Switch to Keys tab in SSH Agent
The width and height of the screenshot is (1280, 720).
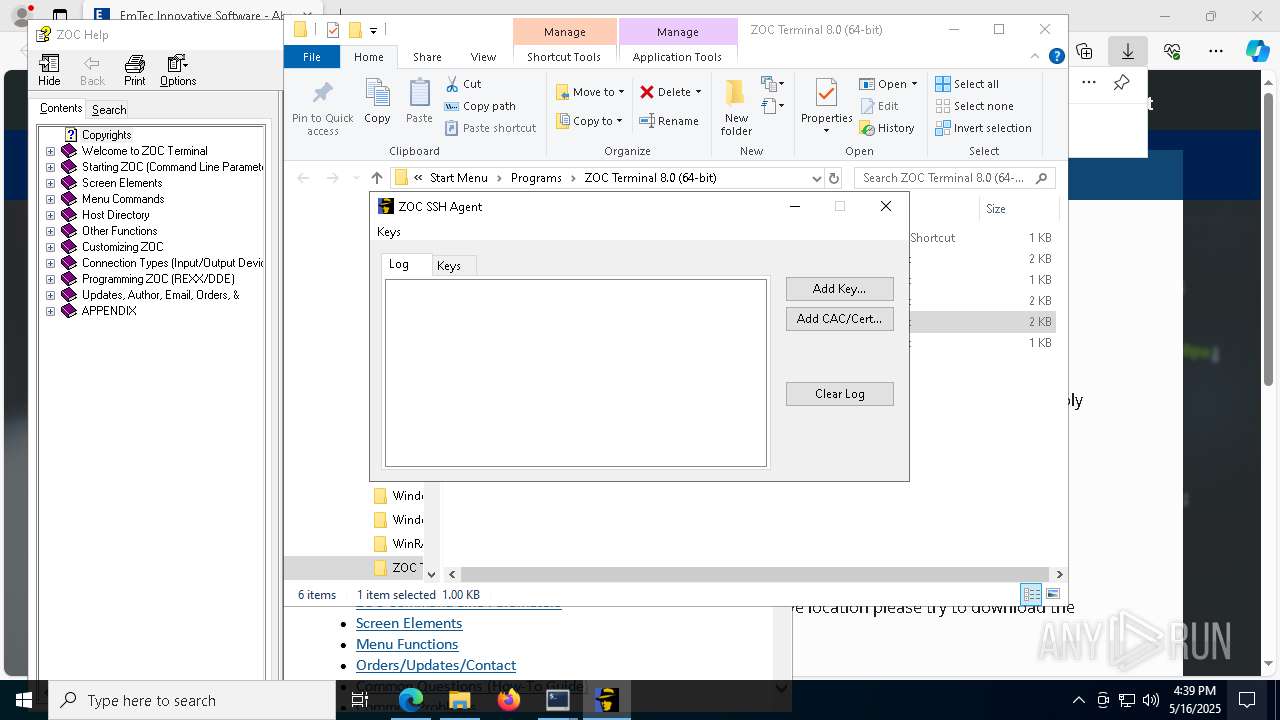449,265
